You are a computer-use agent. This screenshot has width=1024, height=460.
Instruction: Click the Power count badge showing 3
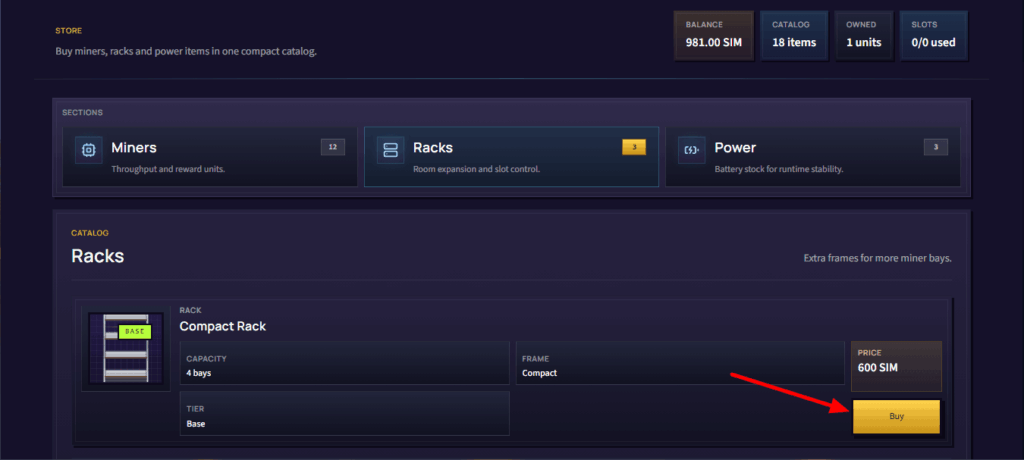coord(936,147)
